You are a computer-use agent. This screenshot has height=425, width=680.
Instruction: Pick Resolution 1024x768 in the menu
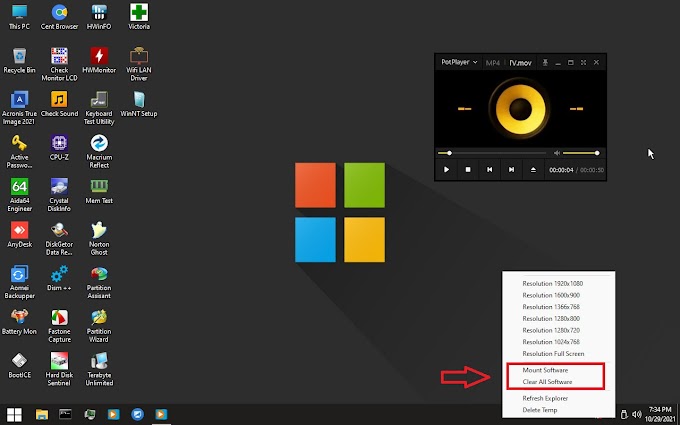[559, 342]
